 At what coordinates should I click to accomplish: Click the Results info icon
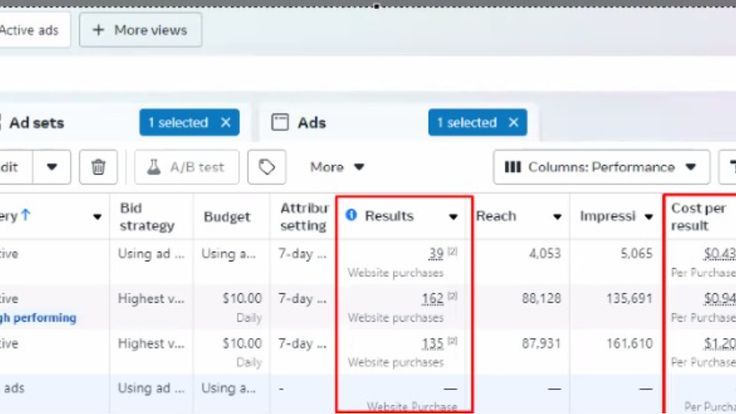click(351, 215)
